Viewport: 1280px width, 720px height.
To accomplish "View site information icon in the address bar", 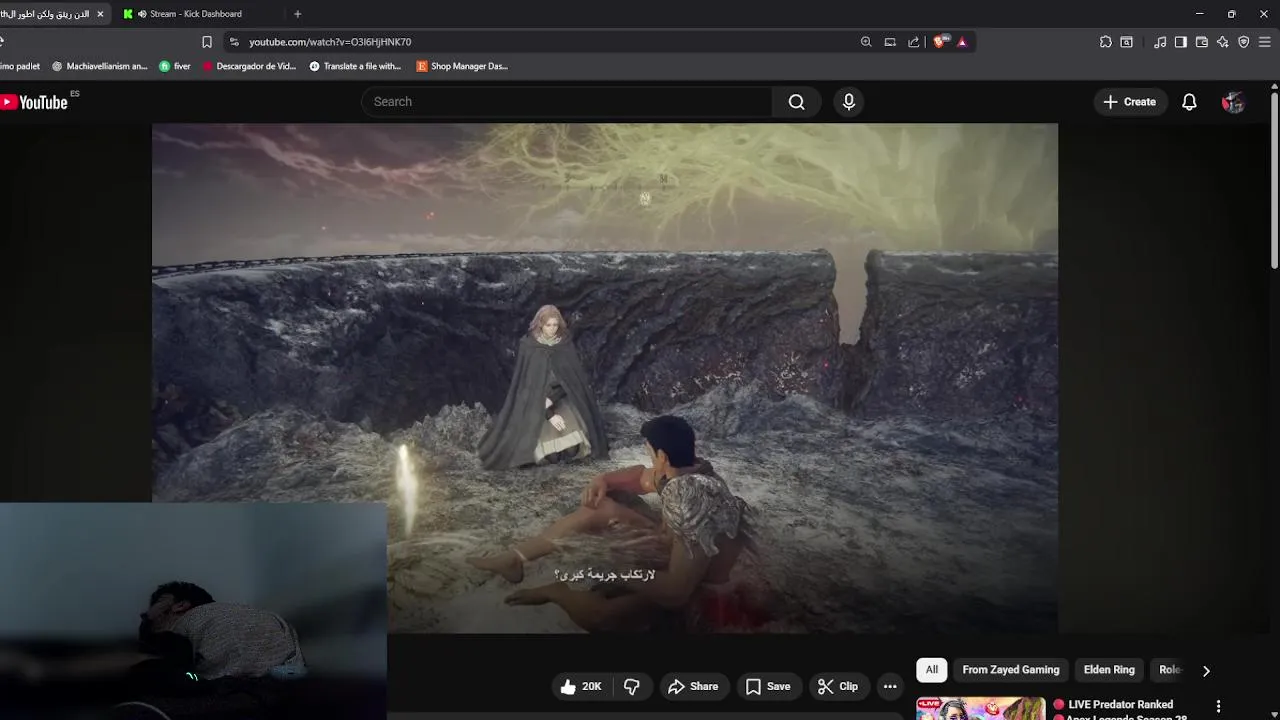I will point(234,42).
